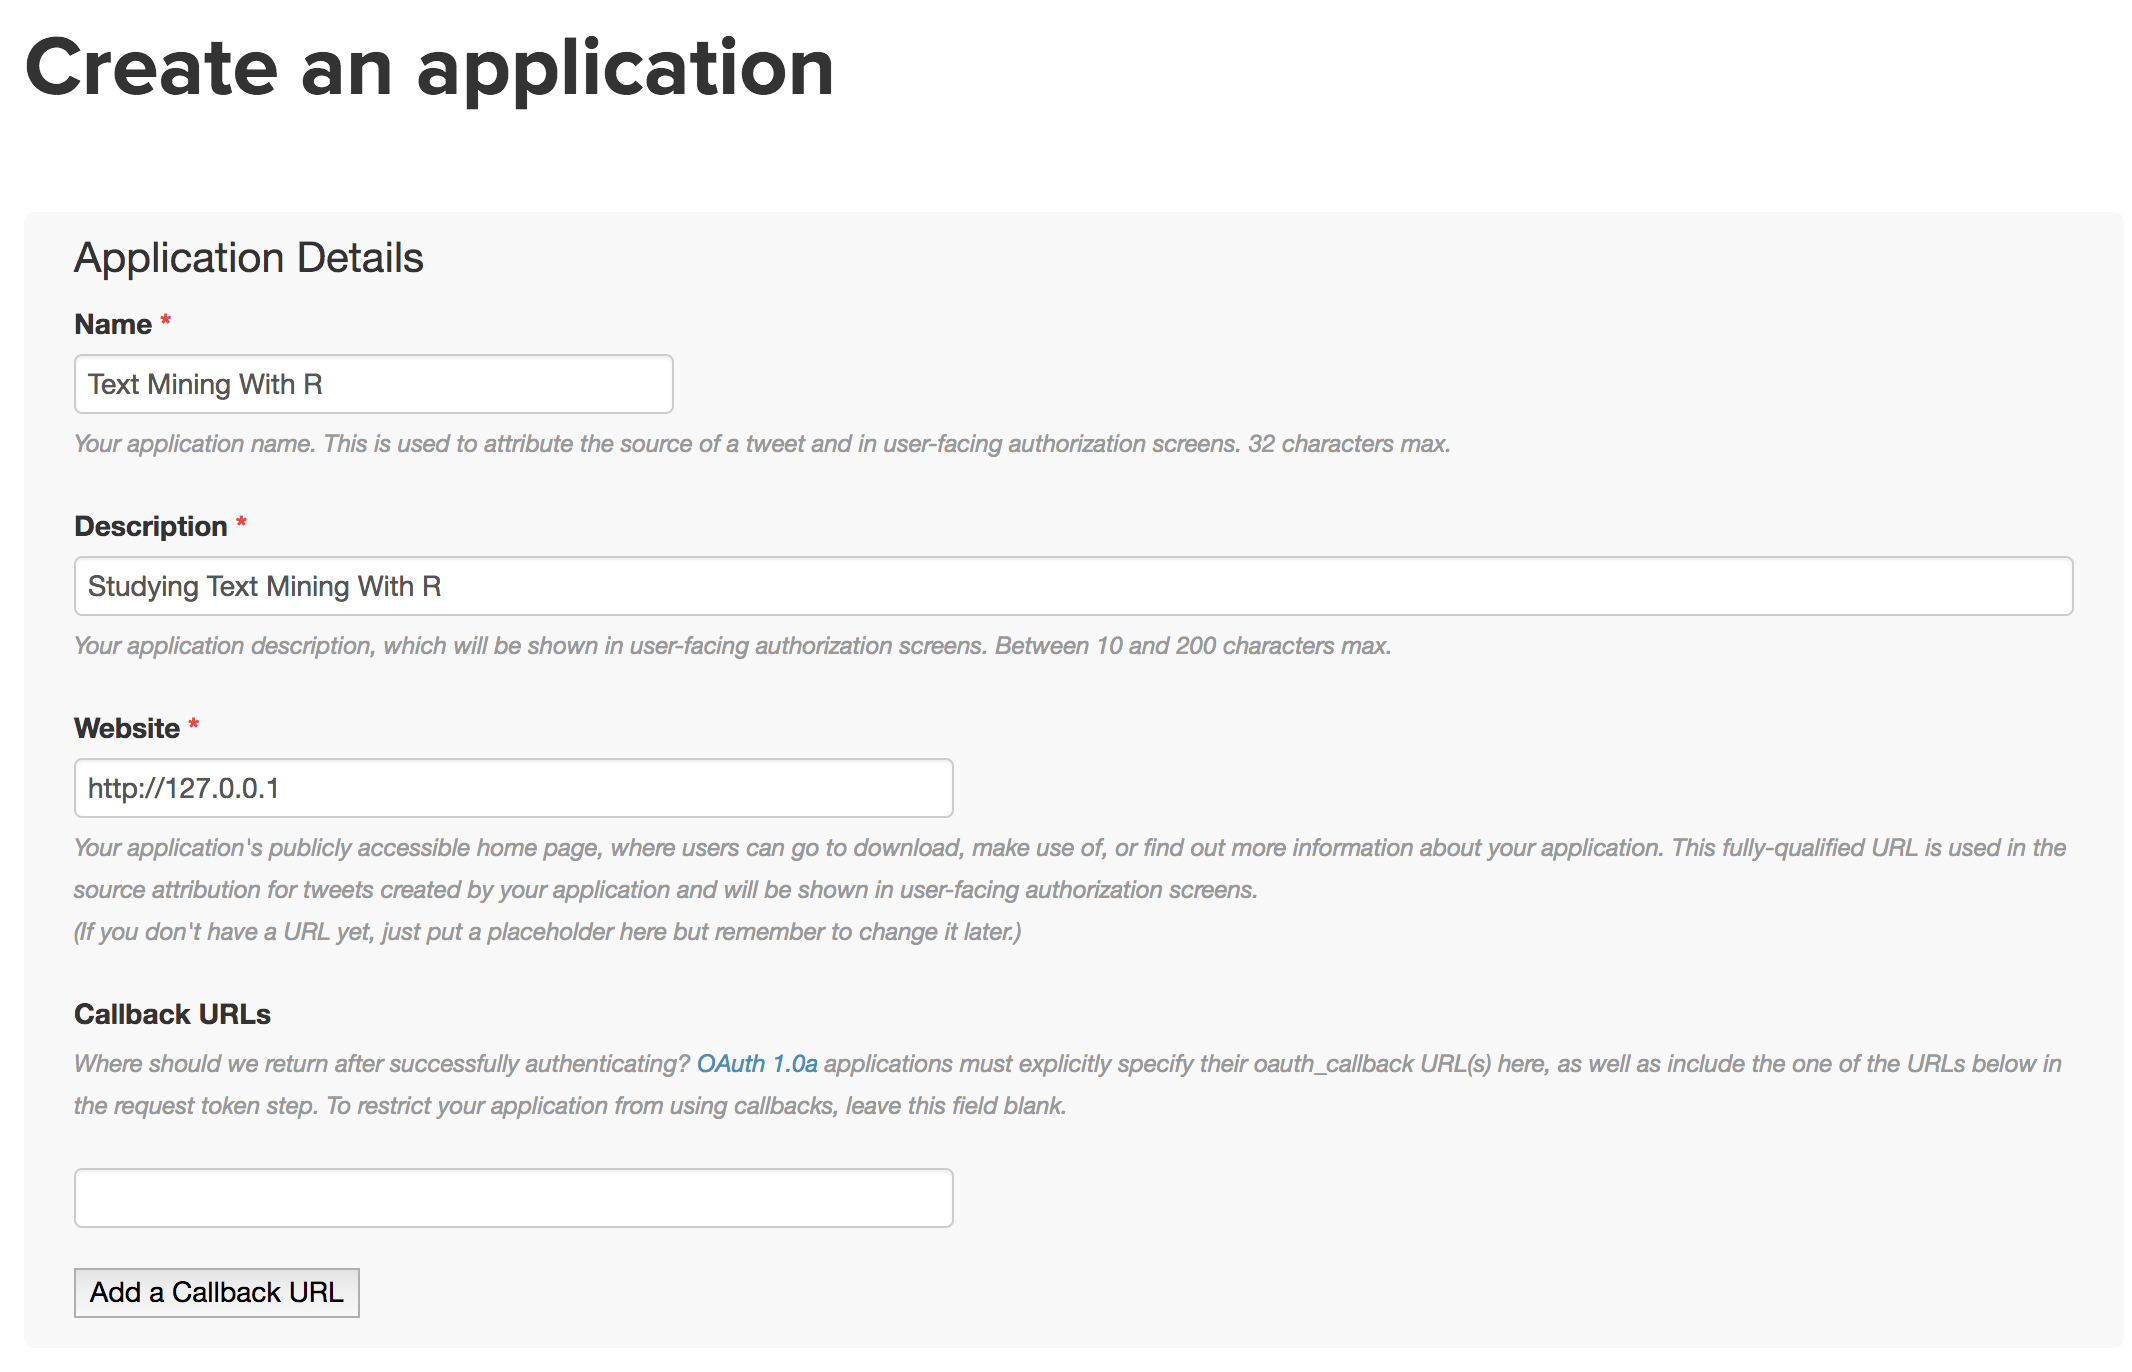
Task: Click the placeholder URL reminder note
Action: [547, 932]
